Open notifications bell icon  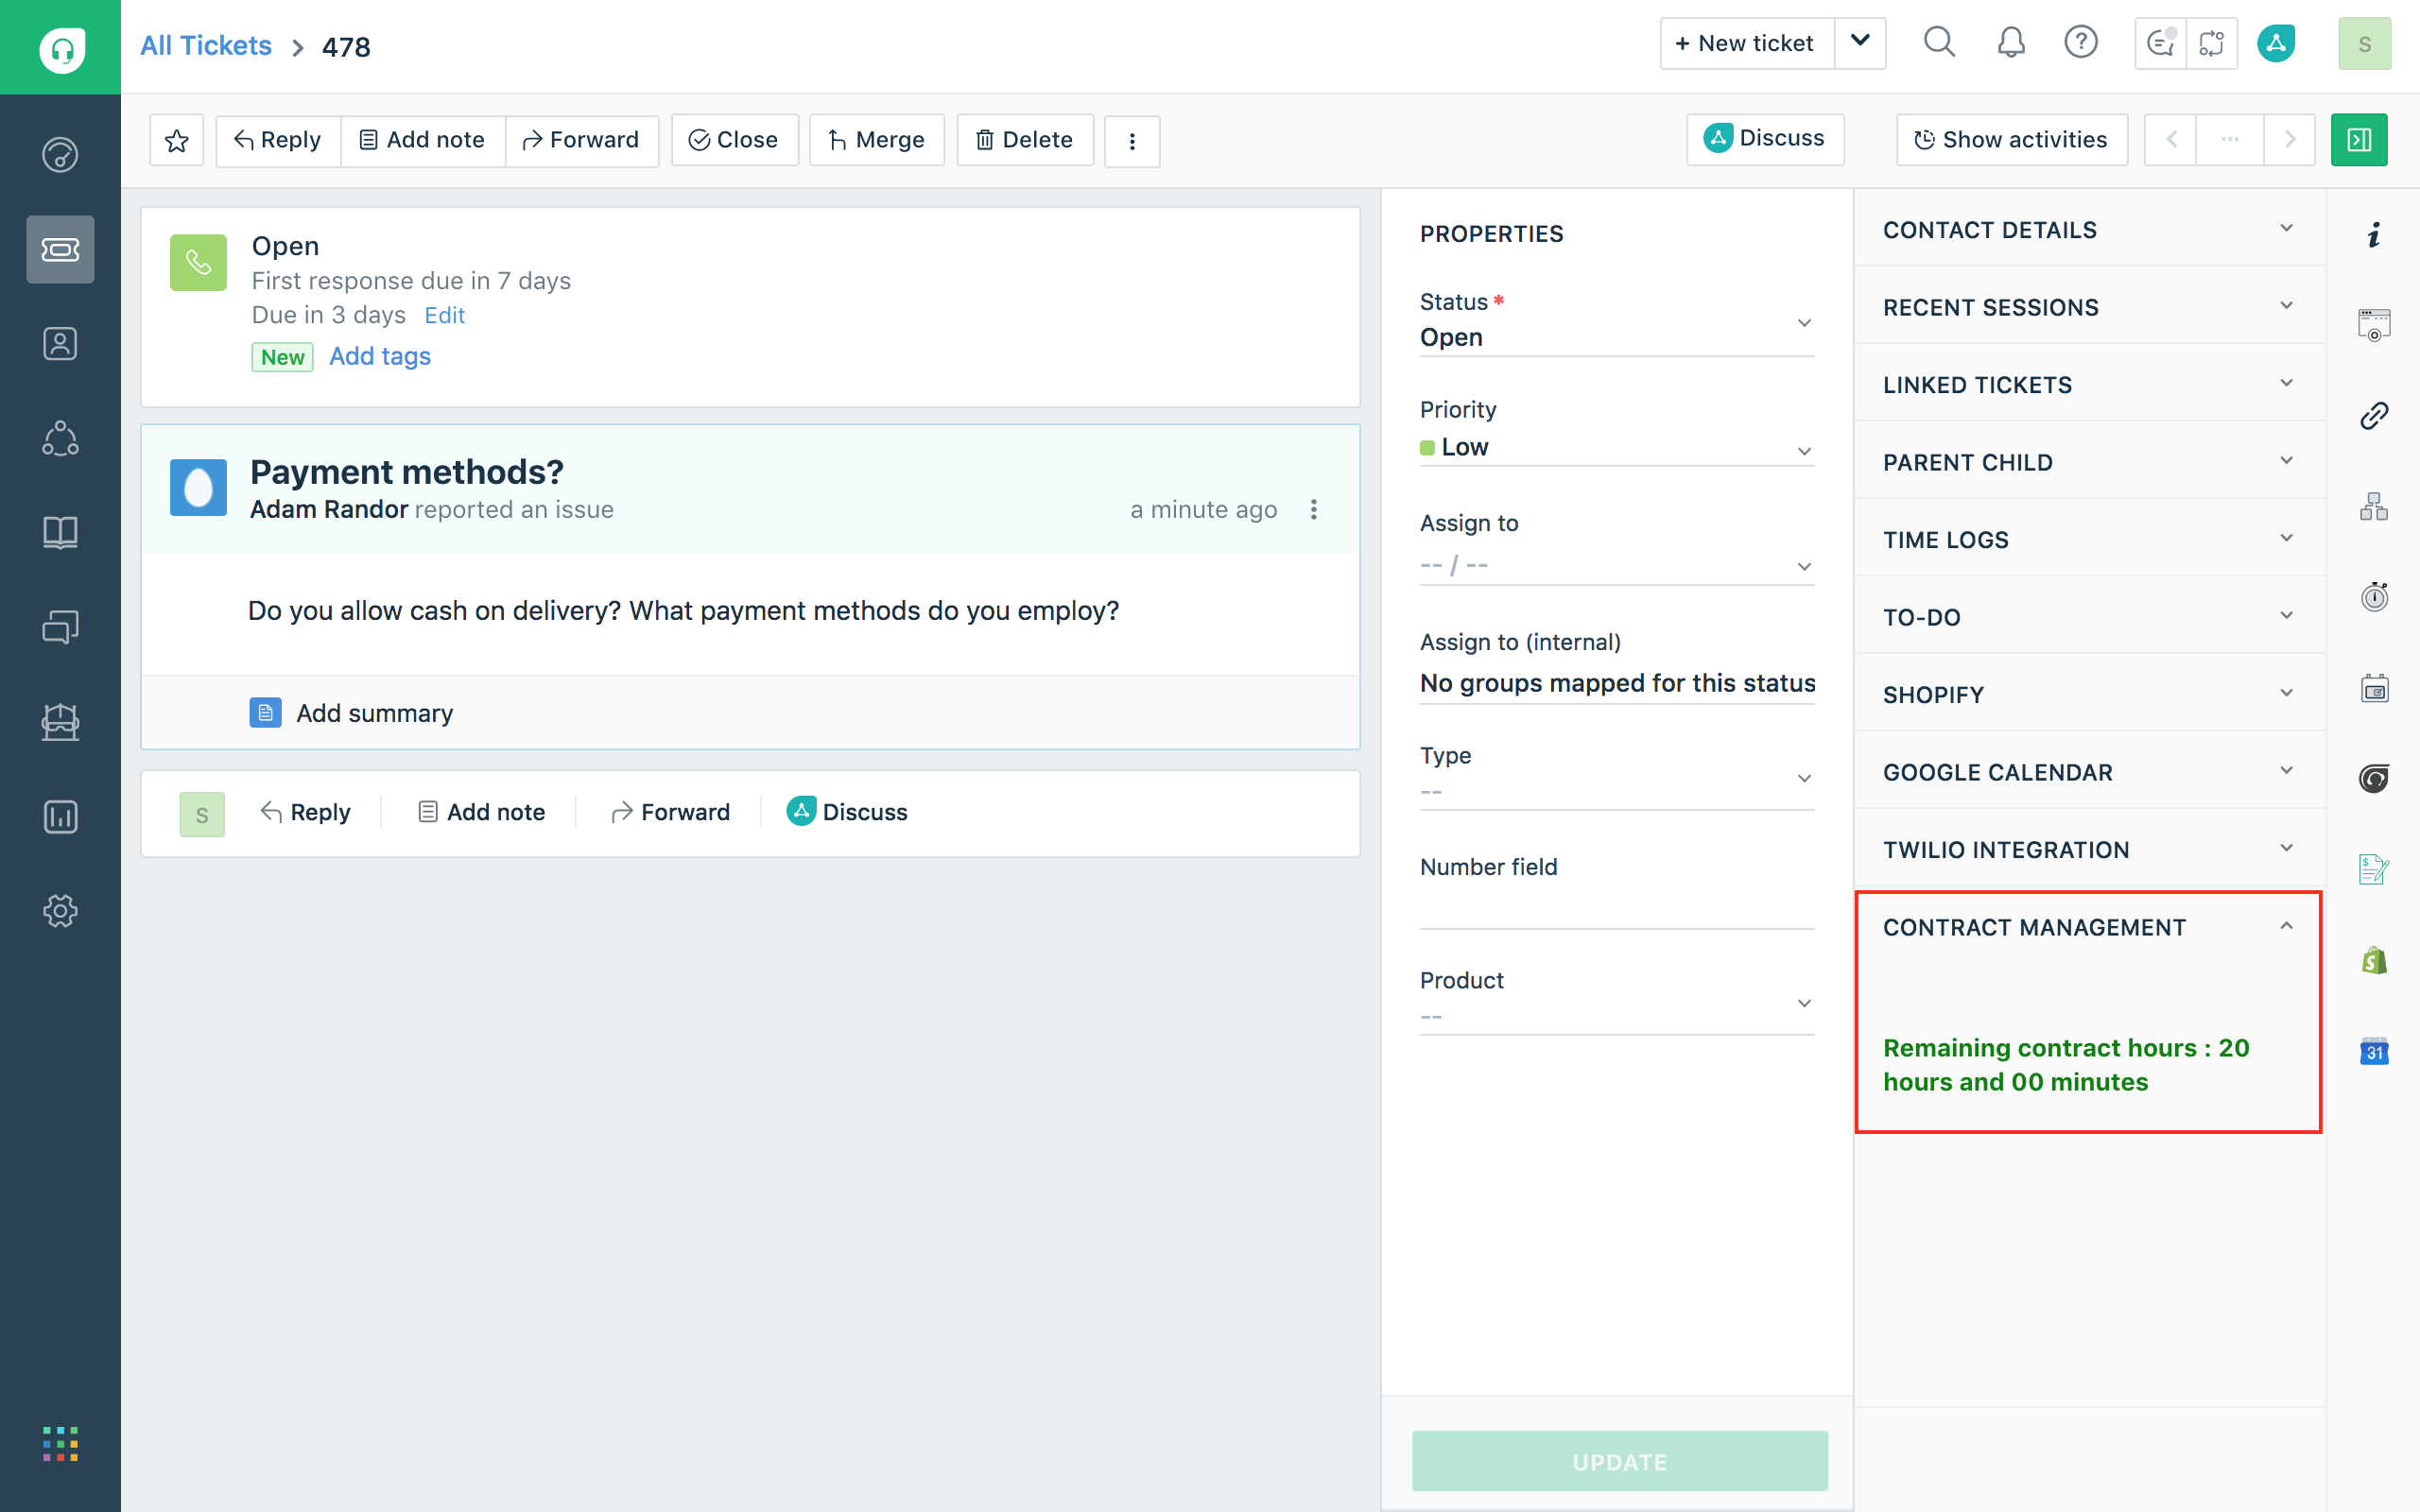[x=2010, y=43]
